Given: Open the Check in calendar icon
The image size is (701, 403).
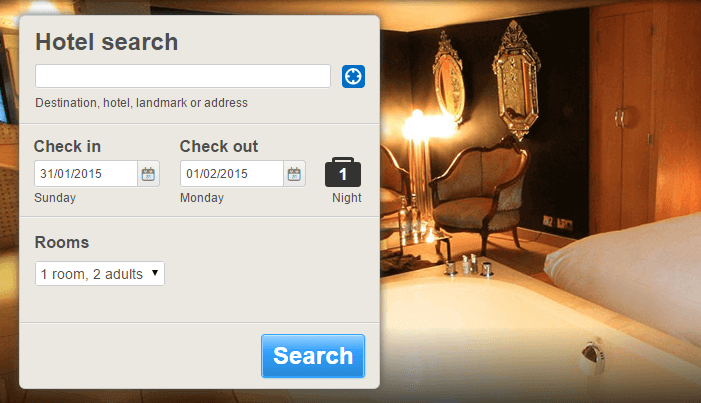Looking at the screenshot, I should pos(148,174).
